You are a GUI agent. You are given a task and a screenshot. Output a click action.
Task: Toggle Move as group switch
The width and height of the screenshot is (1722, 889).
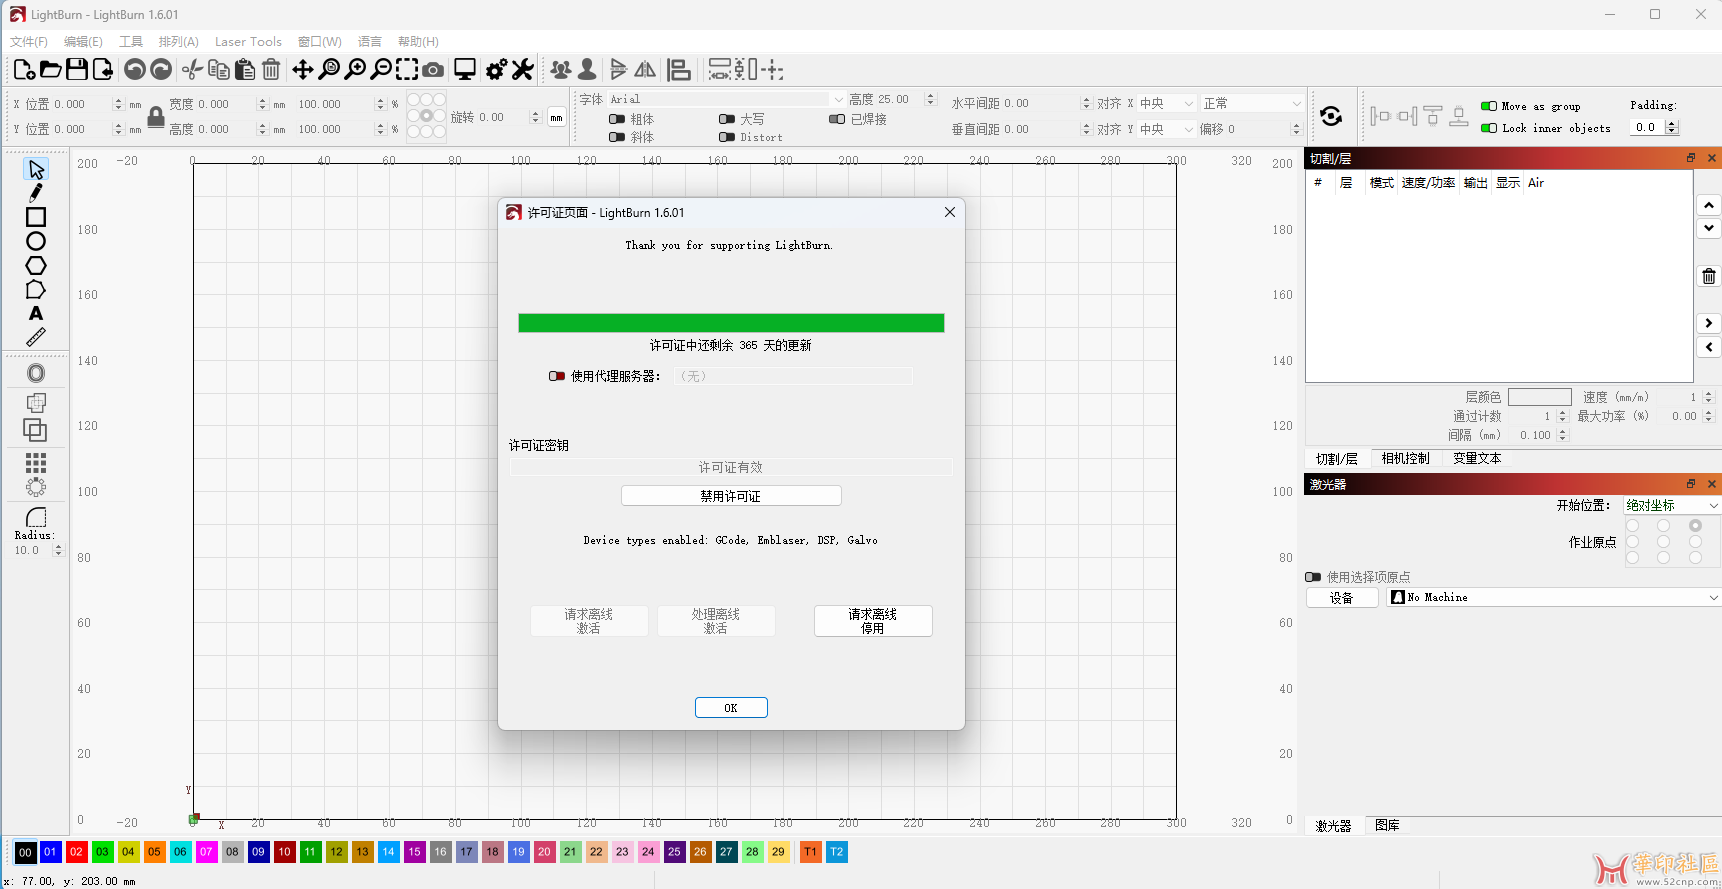pos(1489,106)
